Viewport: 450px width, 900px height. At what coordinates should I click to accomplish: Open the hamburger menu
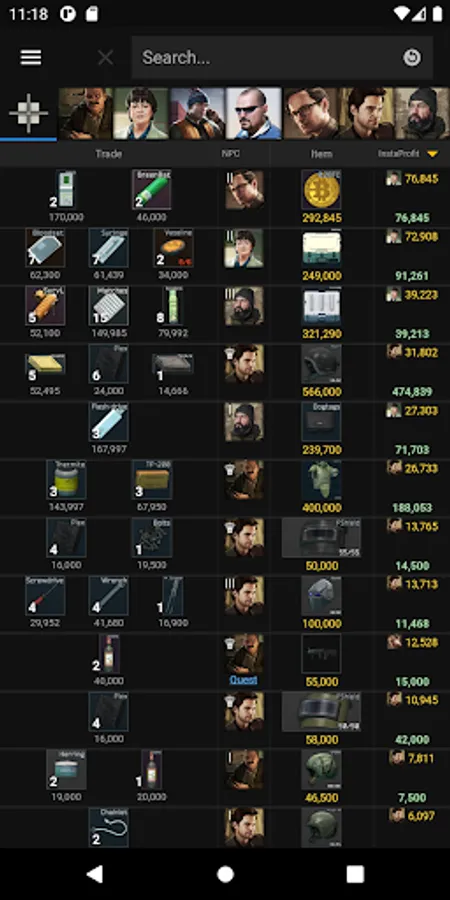(30, 57)
